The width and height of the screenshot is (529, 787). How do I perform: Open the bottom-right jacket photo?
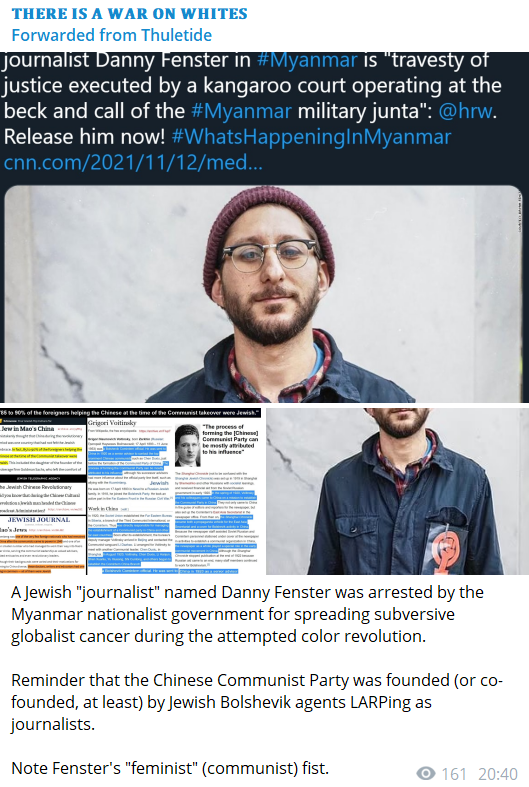(397, 491)
